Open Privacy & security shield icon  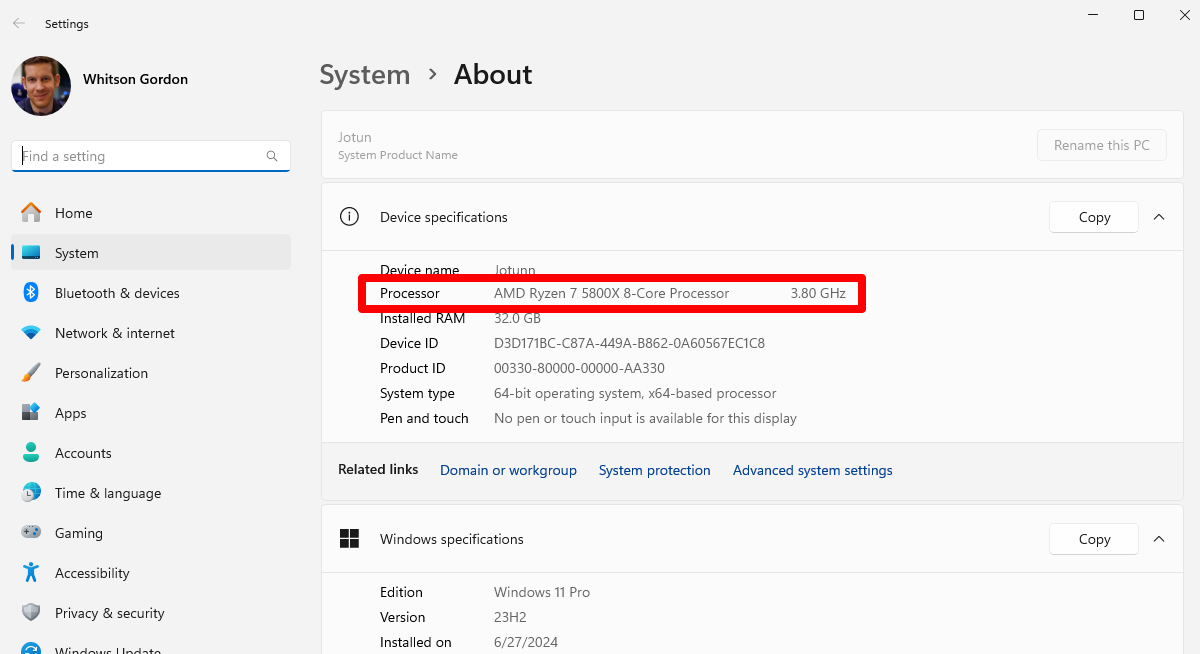pos(31,613)
